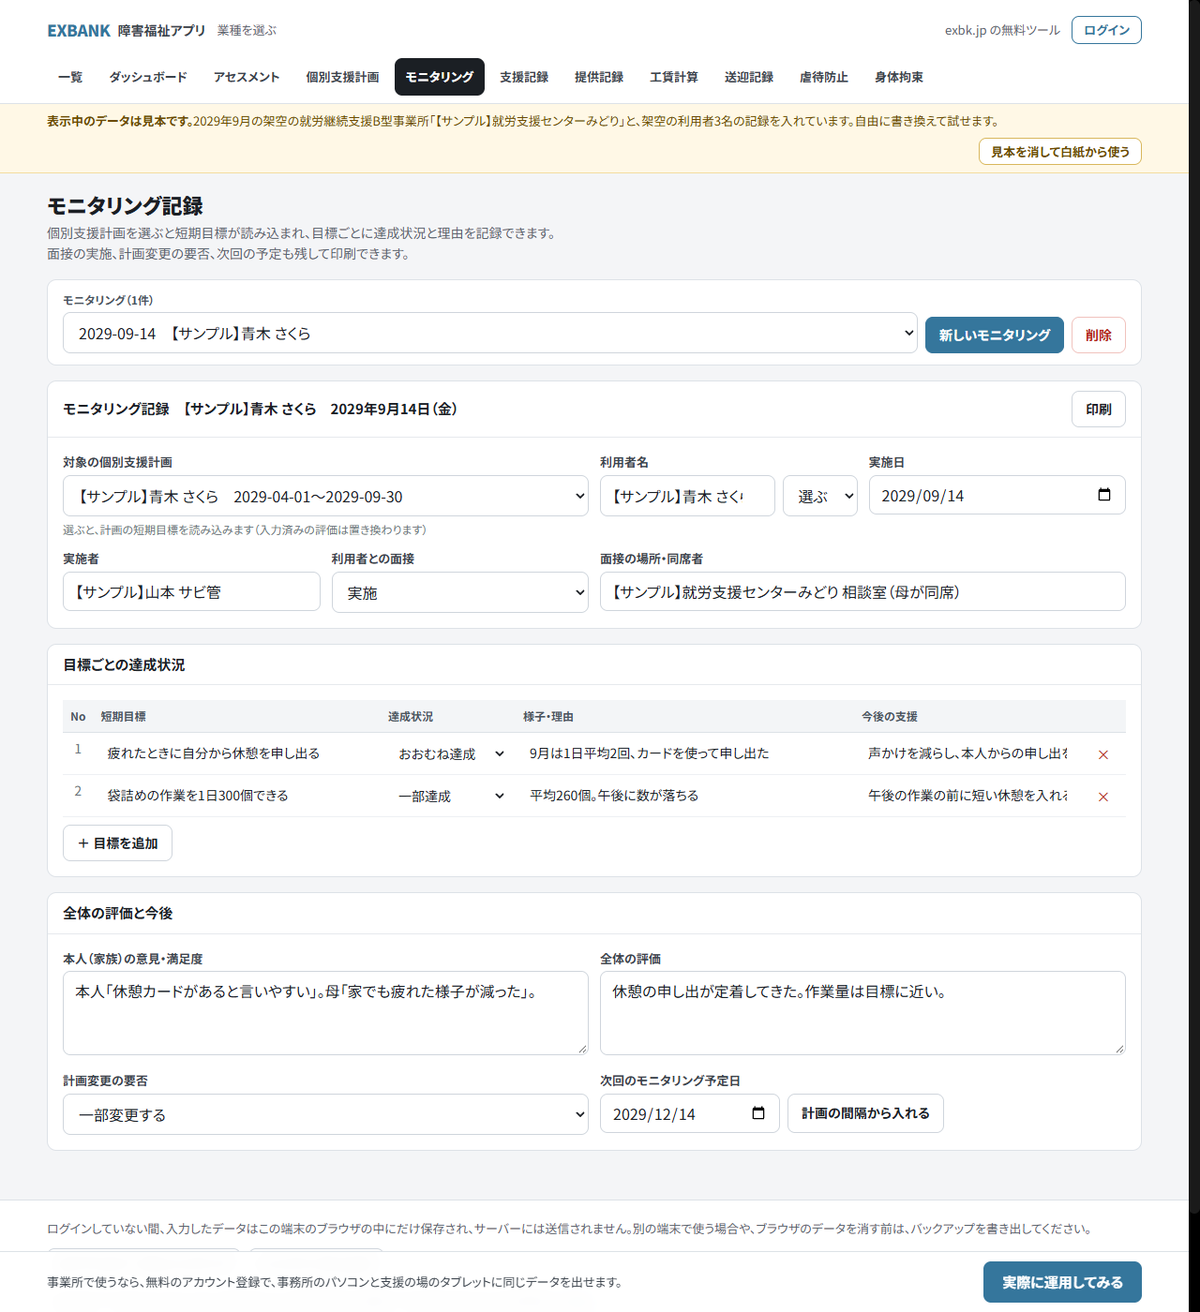Focus 次回のモニタリング予定日 date field
This screenshot has height=1312, width=1200.
(689, 1113)
